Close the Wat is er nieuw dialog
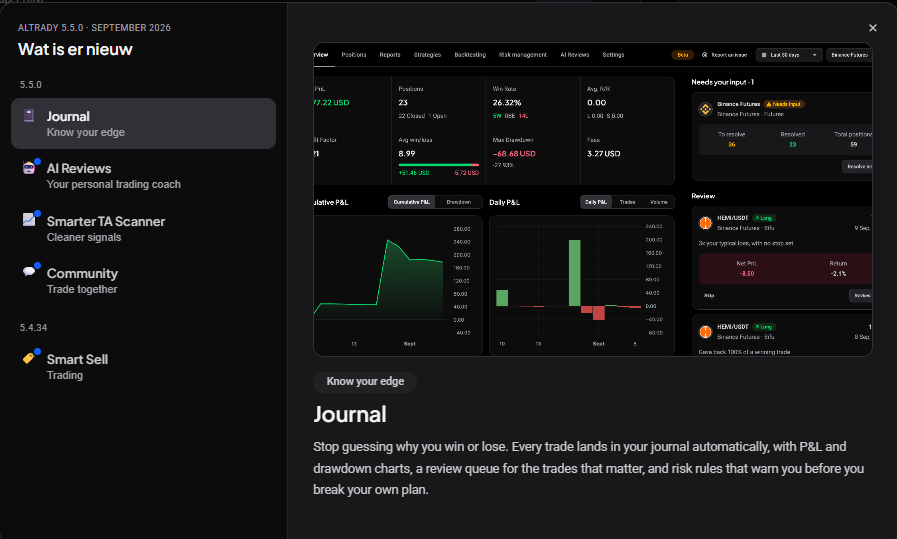897x539 pixels. coord(872,27)
